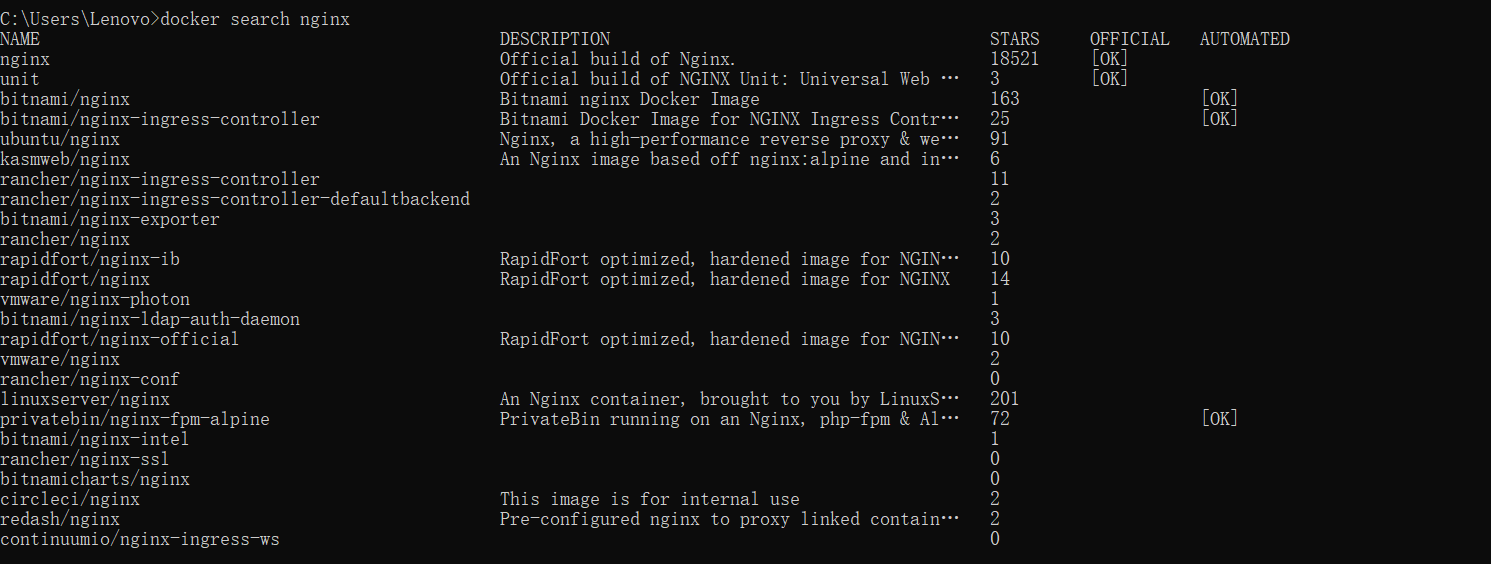Screen dimensions: 1491x564
Task: Click the automated [OK] for privatebin/nginx-fpm-alpine
Action: pos(1219,419)
